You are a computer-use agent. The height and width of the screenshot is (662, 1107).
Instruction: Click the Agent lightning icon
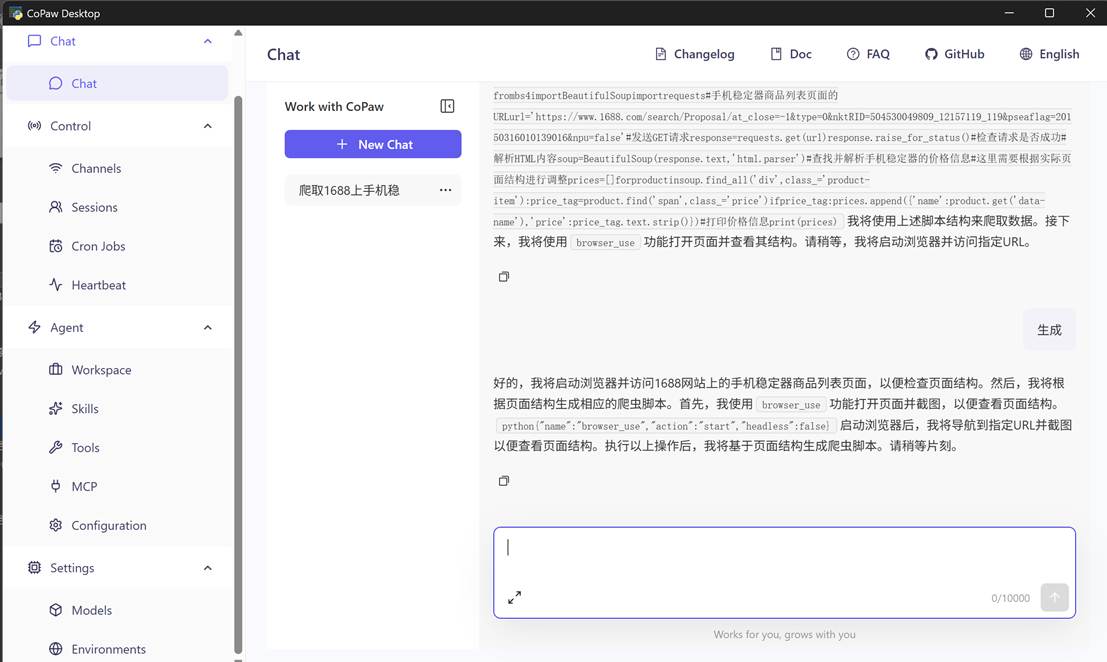pyautogui.click(x=34, y=327)
